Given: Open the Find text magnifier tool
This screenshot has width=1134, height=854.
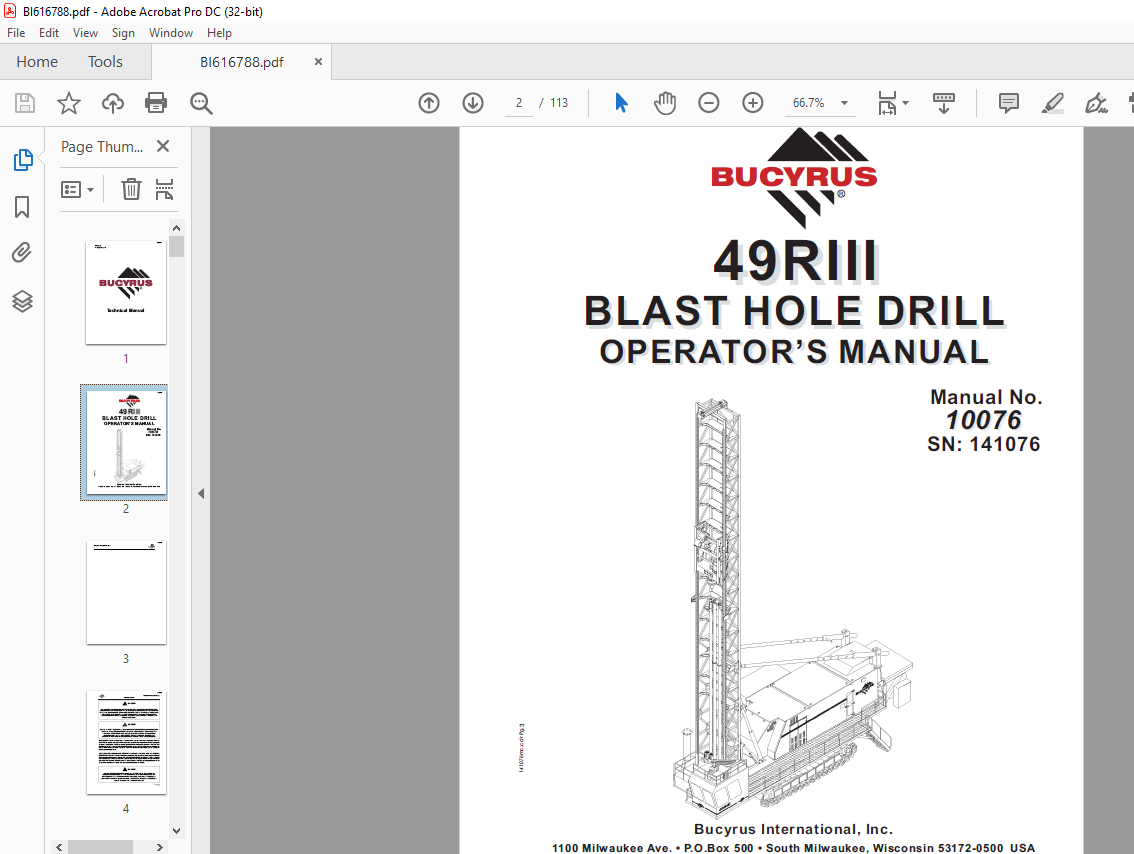Looking at the screenshot, I should pyautogui.click(x=201, y=103).
